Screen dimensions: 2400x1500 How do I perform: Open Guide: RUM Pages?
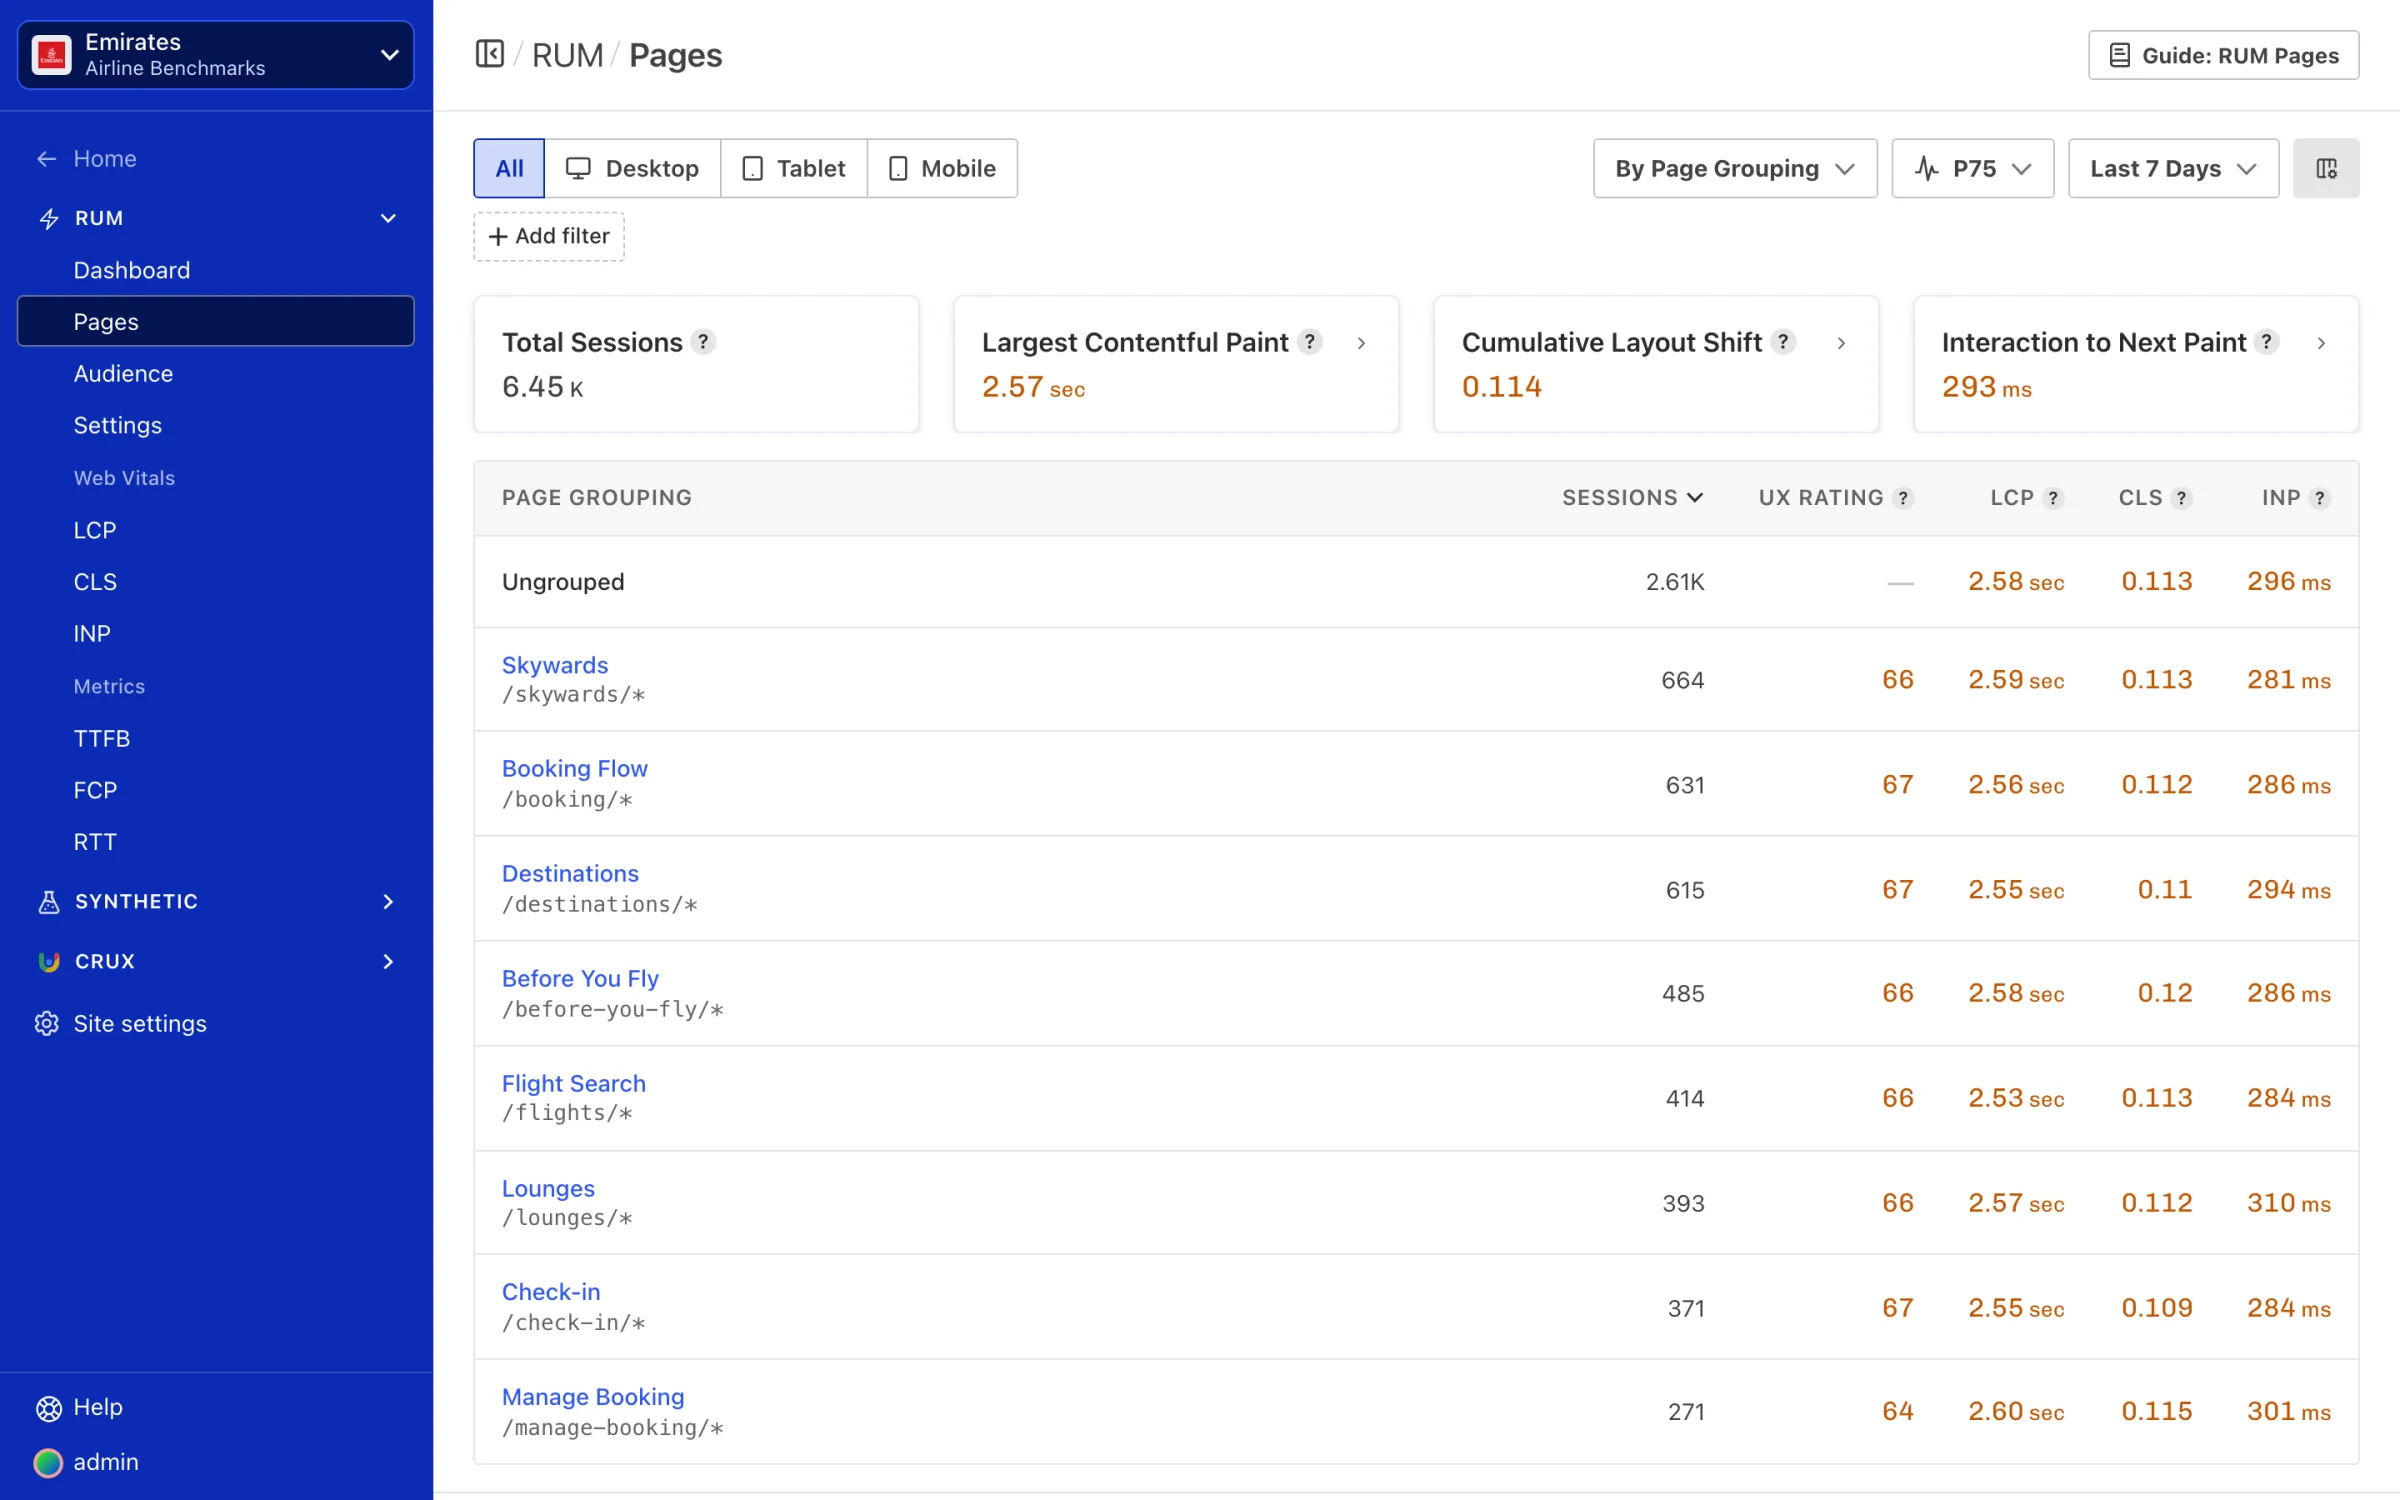tap(2223, 55)
